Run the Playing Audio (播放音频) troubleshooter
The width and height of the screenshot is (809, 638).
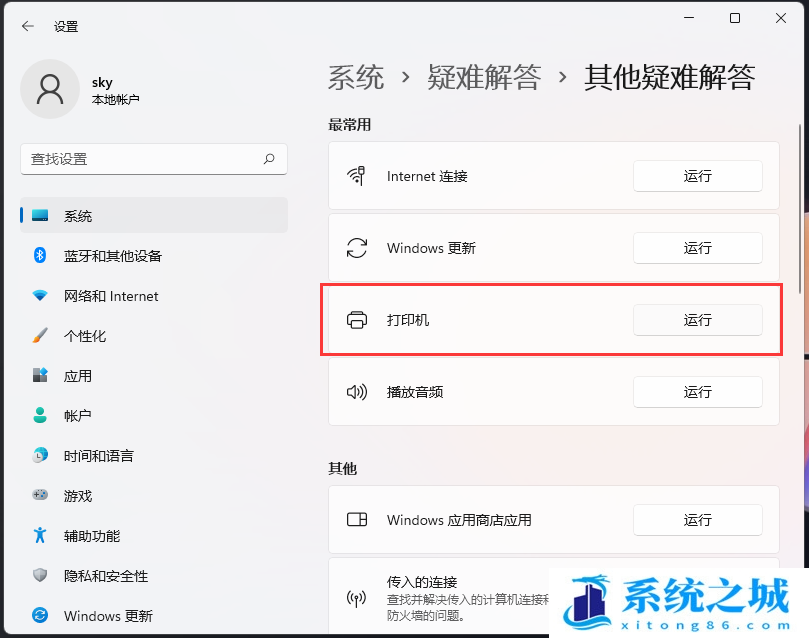click(697, 392)
